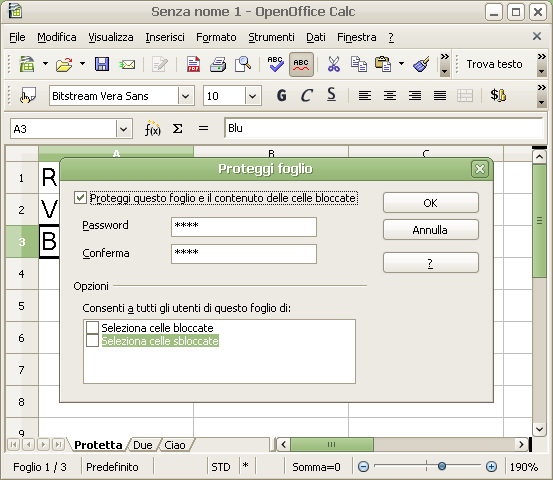The image size is (553, 480).
Task: Click the Export as PDF icon
Action: click(193, 64)
